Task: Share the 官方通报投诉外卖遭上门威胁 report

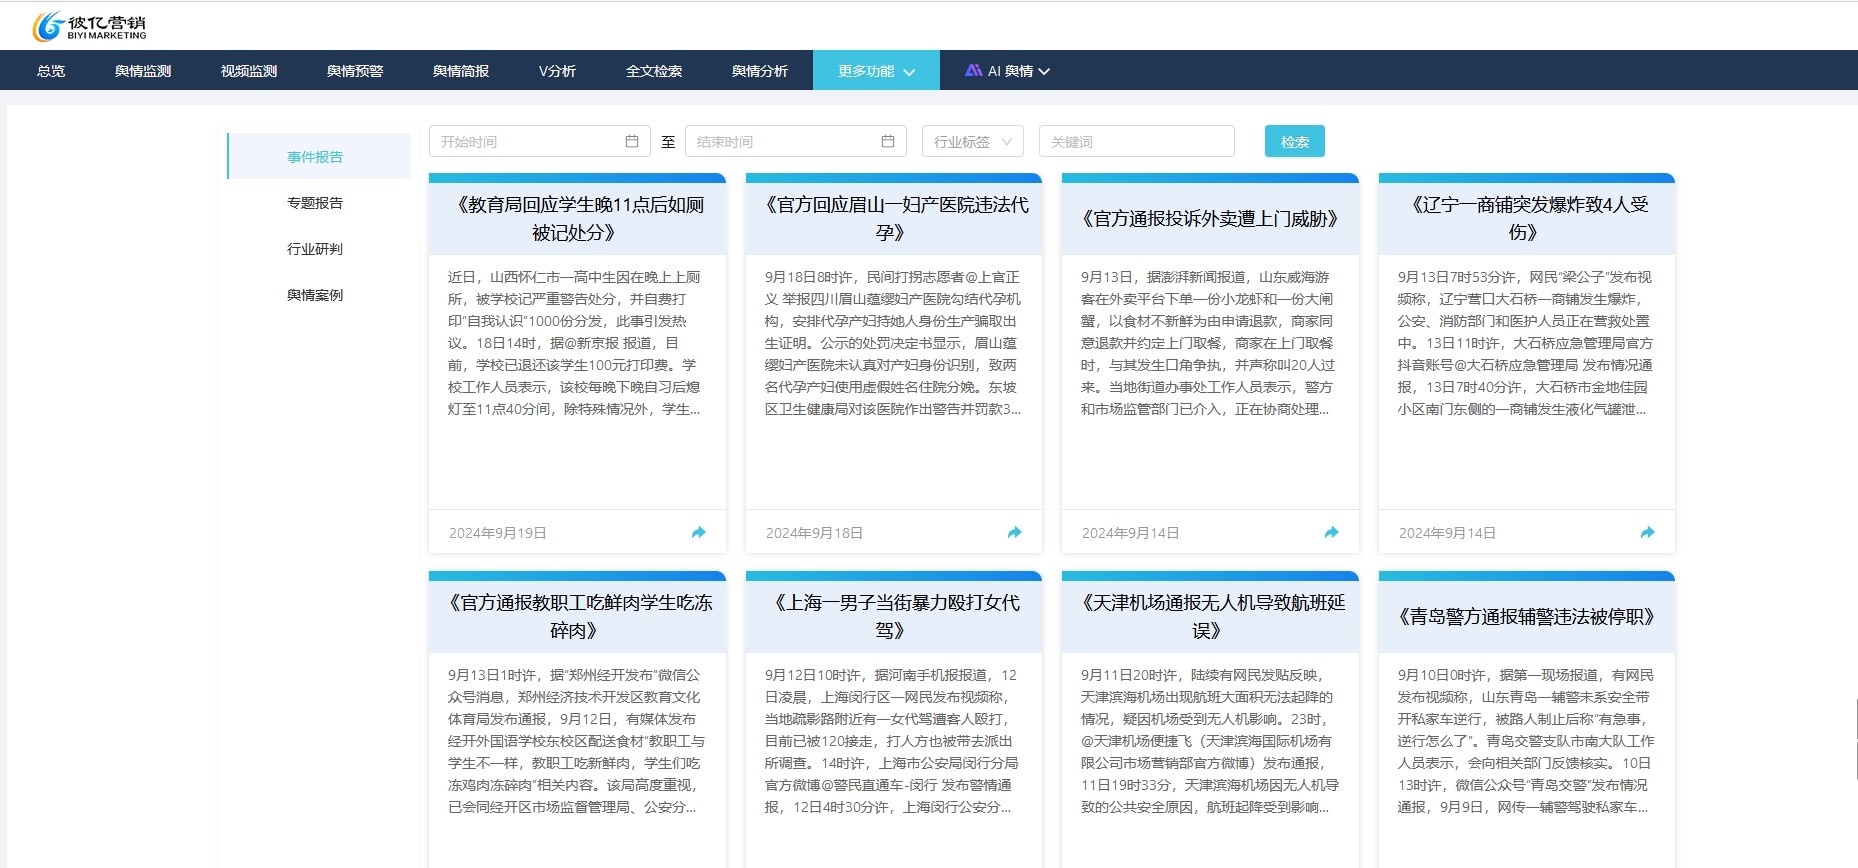Action: pyautogui.click(x=1331, y=533)
